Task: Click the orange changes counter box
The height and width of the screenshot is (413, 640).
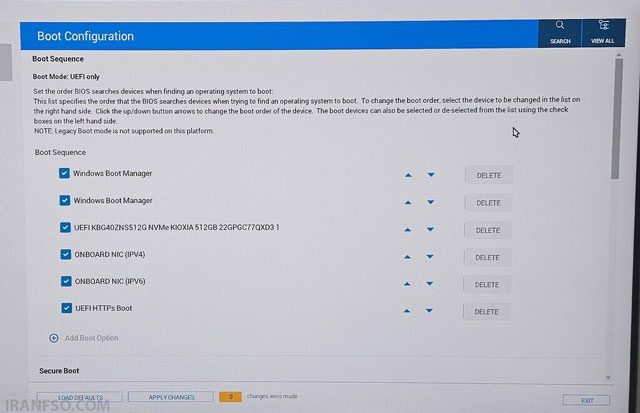Action: (230, 396)
